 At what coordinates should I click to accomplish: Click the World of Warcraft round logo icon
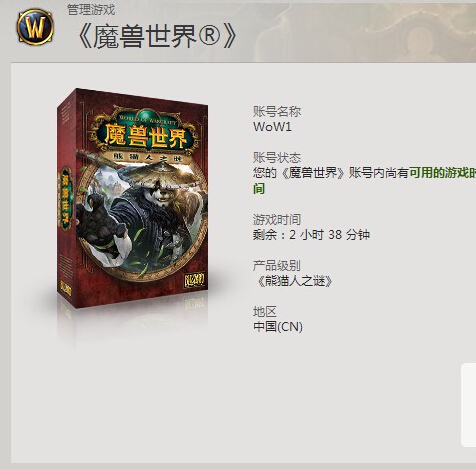[x=35, y=27]
